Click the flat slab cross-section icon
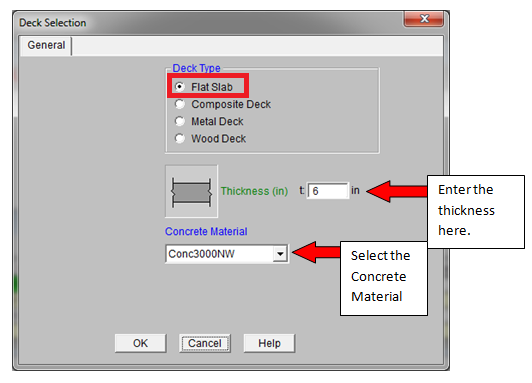Screen dimensions: 532x383 click(x=191, y=191)
